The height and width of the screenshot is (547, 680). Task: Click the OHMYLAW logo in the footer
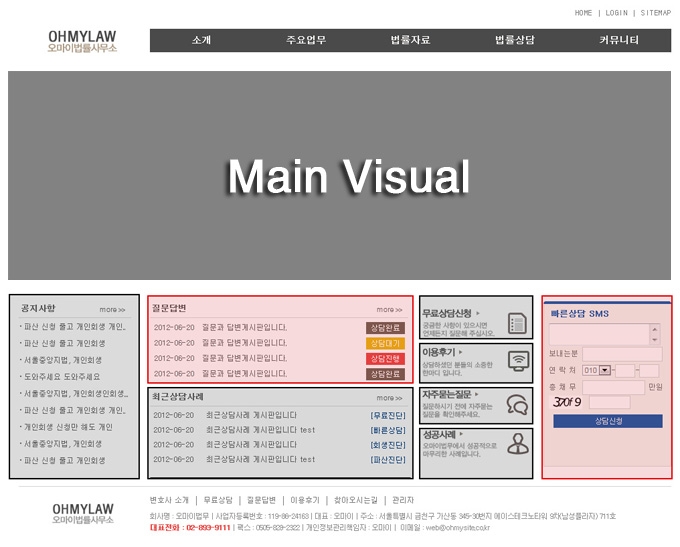click(x=82, y=514)
